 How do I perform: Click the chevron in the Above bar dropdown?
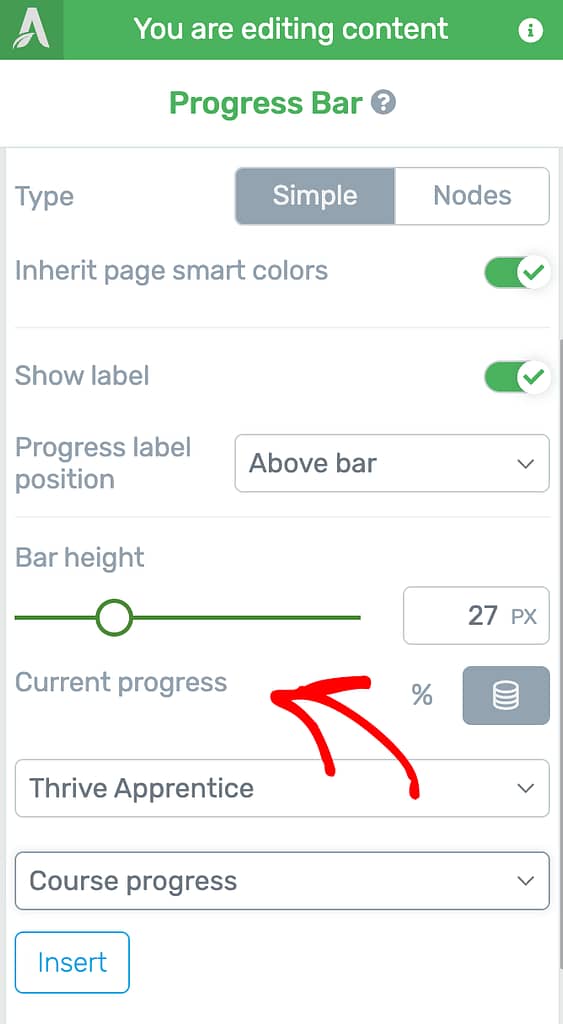point(525,464)
